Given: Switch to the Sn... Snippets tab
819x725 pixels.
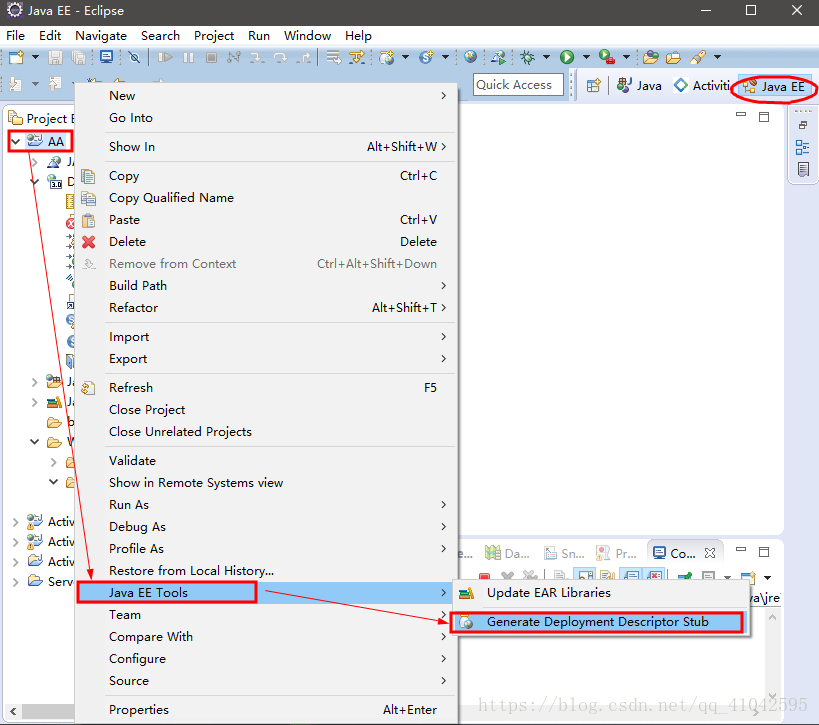Looking at the screenshot, I should (564, 553).
